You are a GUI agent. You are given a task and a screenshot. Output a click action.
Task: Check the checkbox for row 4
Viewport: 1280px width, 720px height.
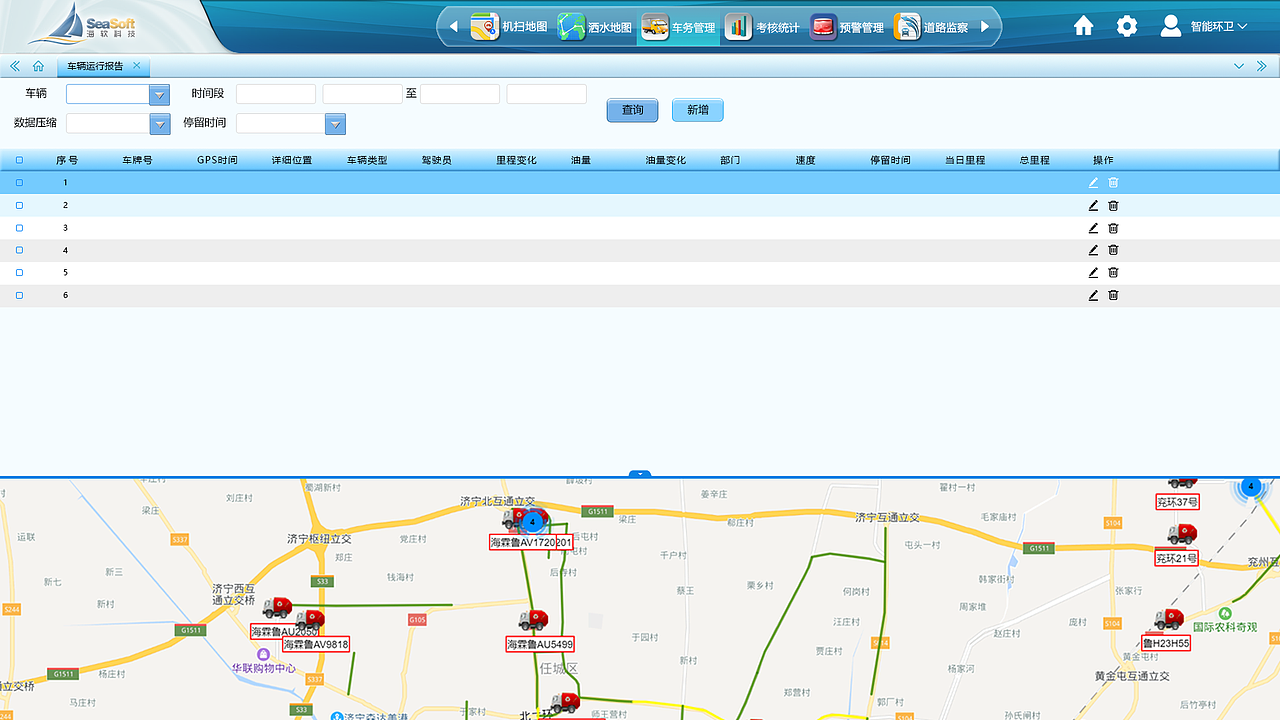coord(19,250)
